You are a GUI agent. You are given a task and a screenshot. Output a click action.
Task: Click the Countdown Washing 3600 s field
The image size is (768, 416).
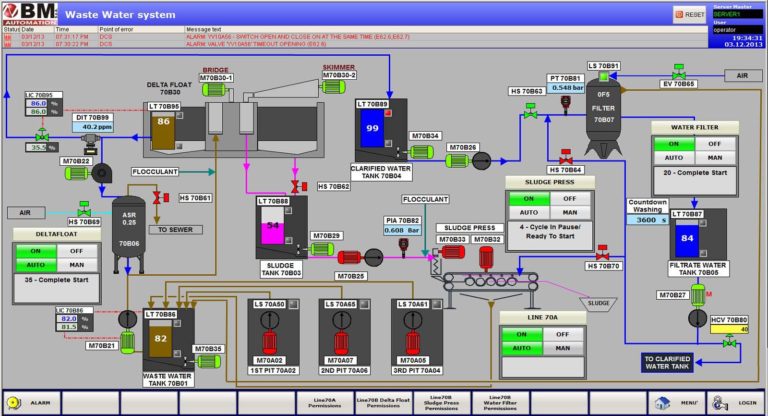[648, 220]
